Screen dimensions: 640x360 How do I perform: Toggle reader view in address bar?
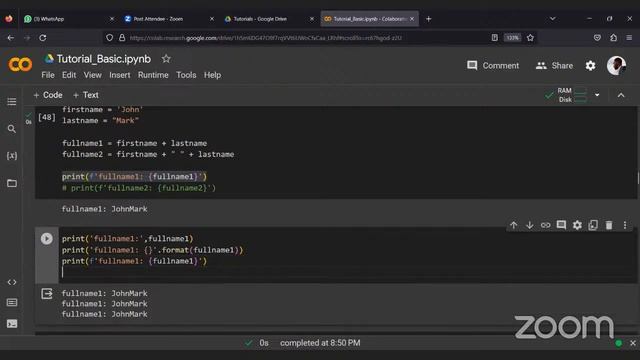[494, 38]
